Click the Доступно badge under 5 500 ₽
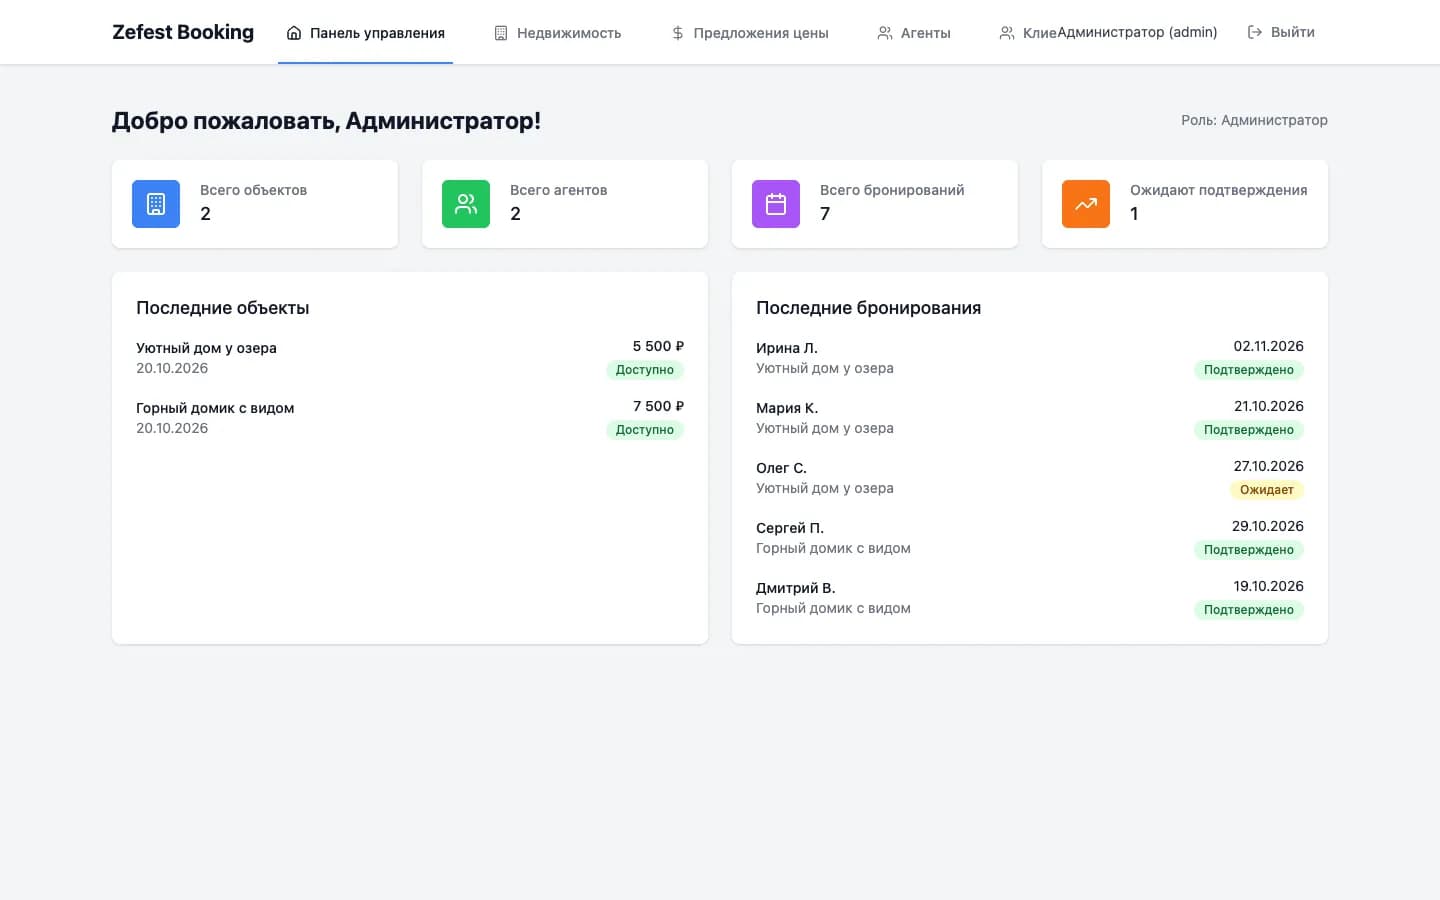The image size is (1440, 900). (x=645, y=370)
